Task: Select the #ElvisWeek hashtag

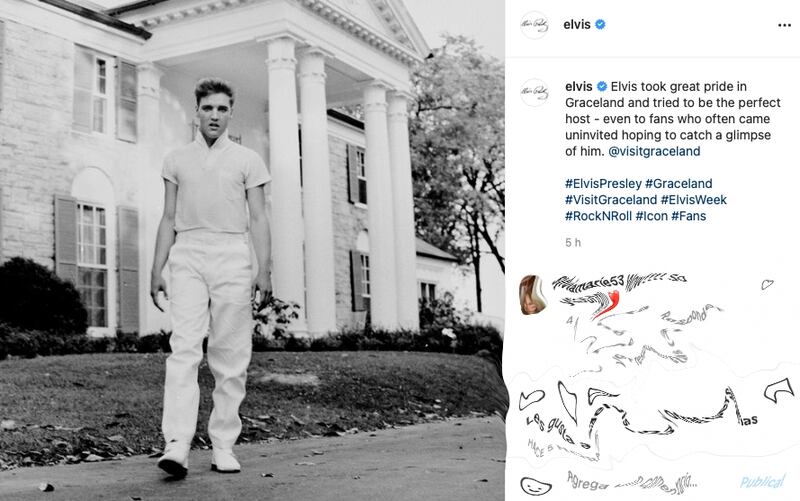Action: (x=693, y=199)
